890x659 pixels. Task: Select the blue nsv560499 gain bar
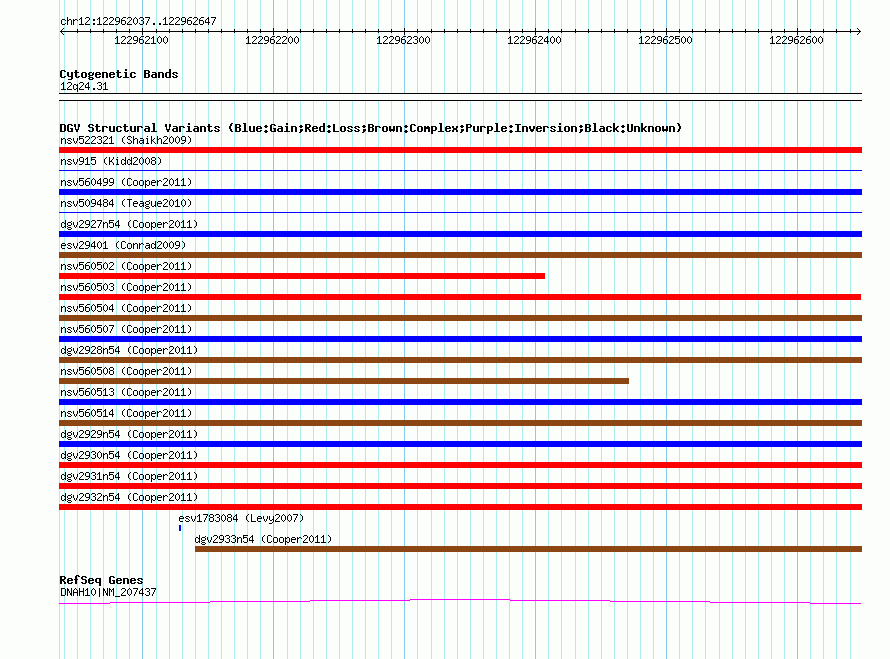click(x=460, y=192)
